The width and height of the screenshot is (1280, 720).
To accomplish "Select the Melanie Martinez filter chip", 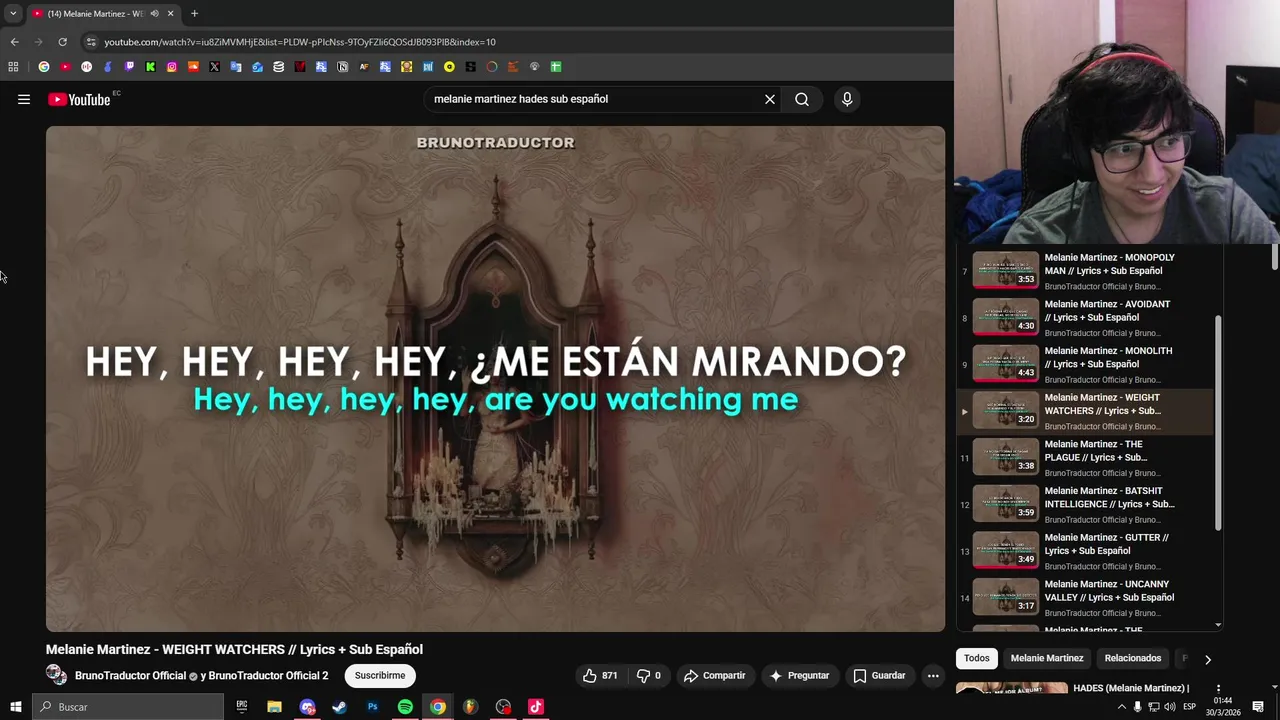I will tap(1047, 658).
